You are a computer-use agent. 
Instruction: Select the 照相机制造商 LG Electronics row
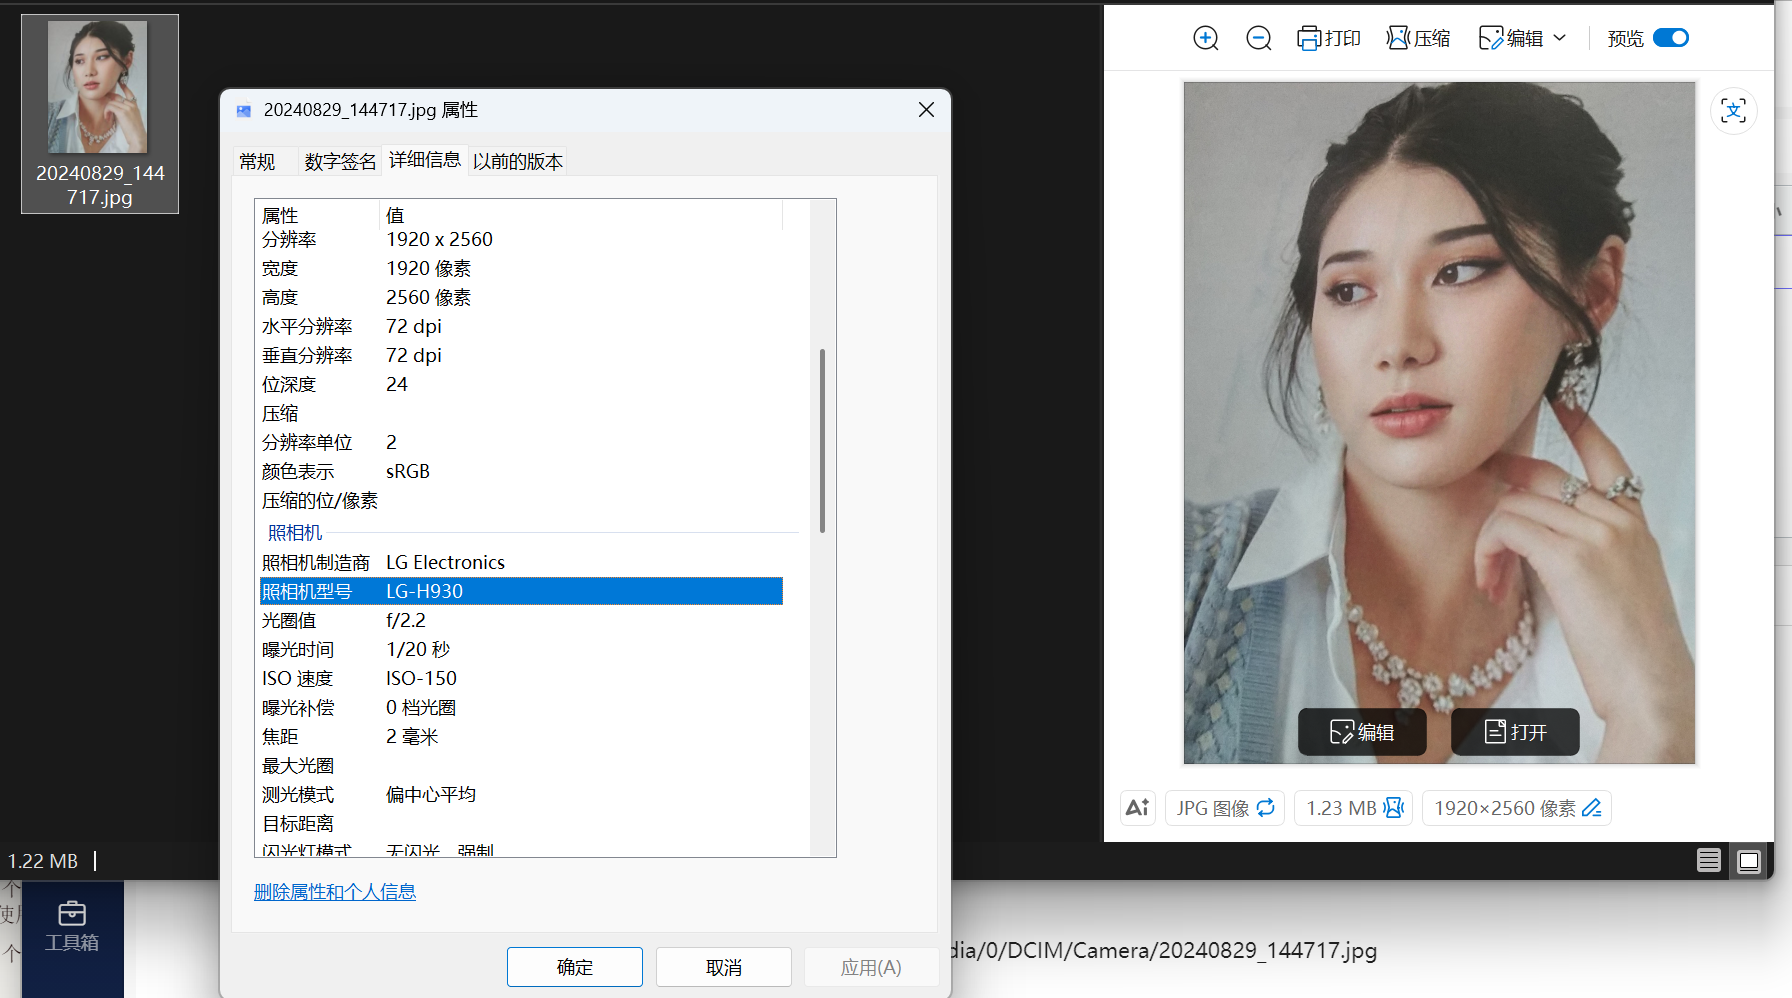pyautogui.click(x=520, y=563)
